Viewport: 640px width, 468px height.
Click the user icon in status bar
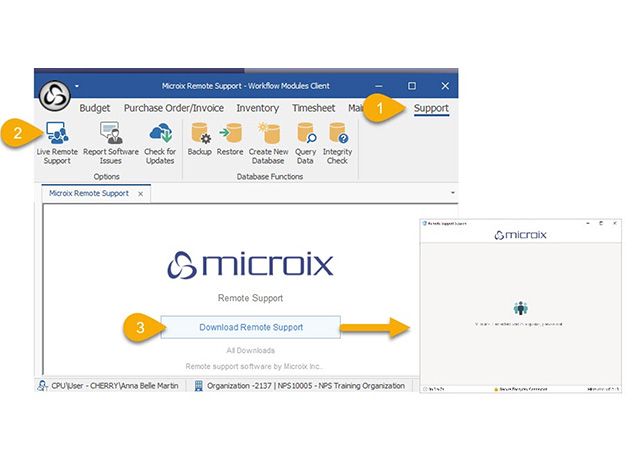[x=45, y=385]
